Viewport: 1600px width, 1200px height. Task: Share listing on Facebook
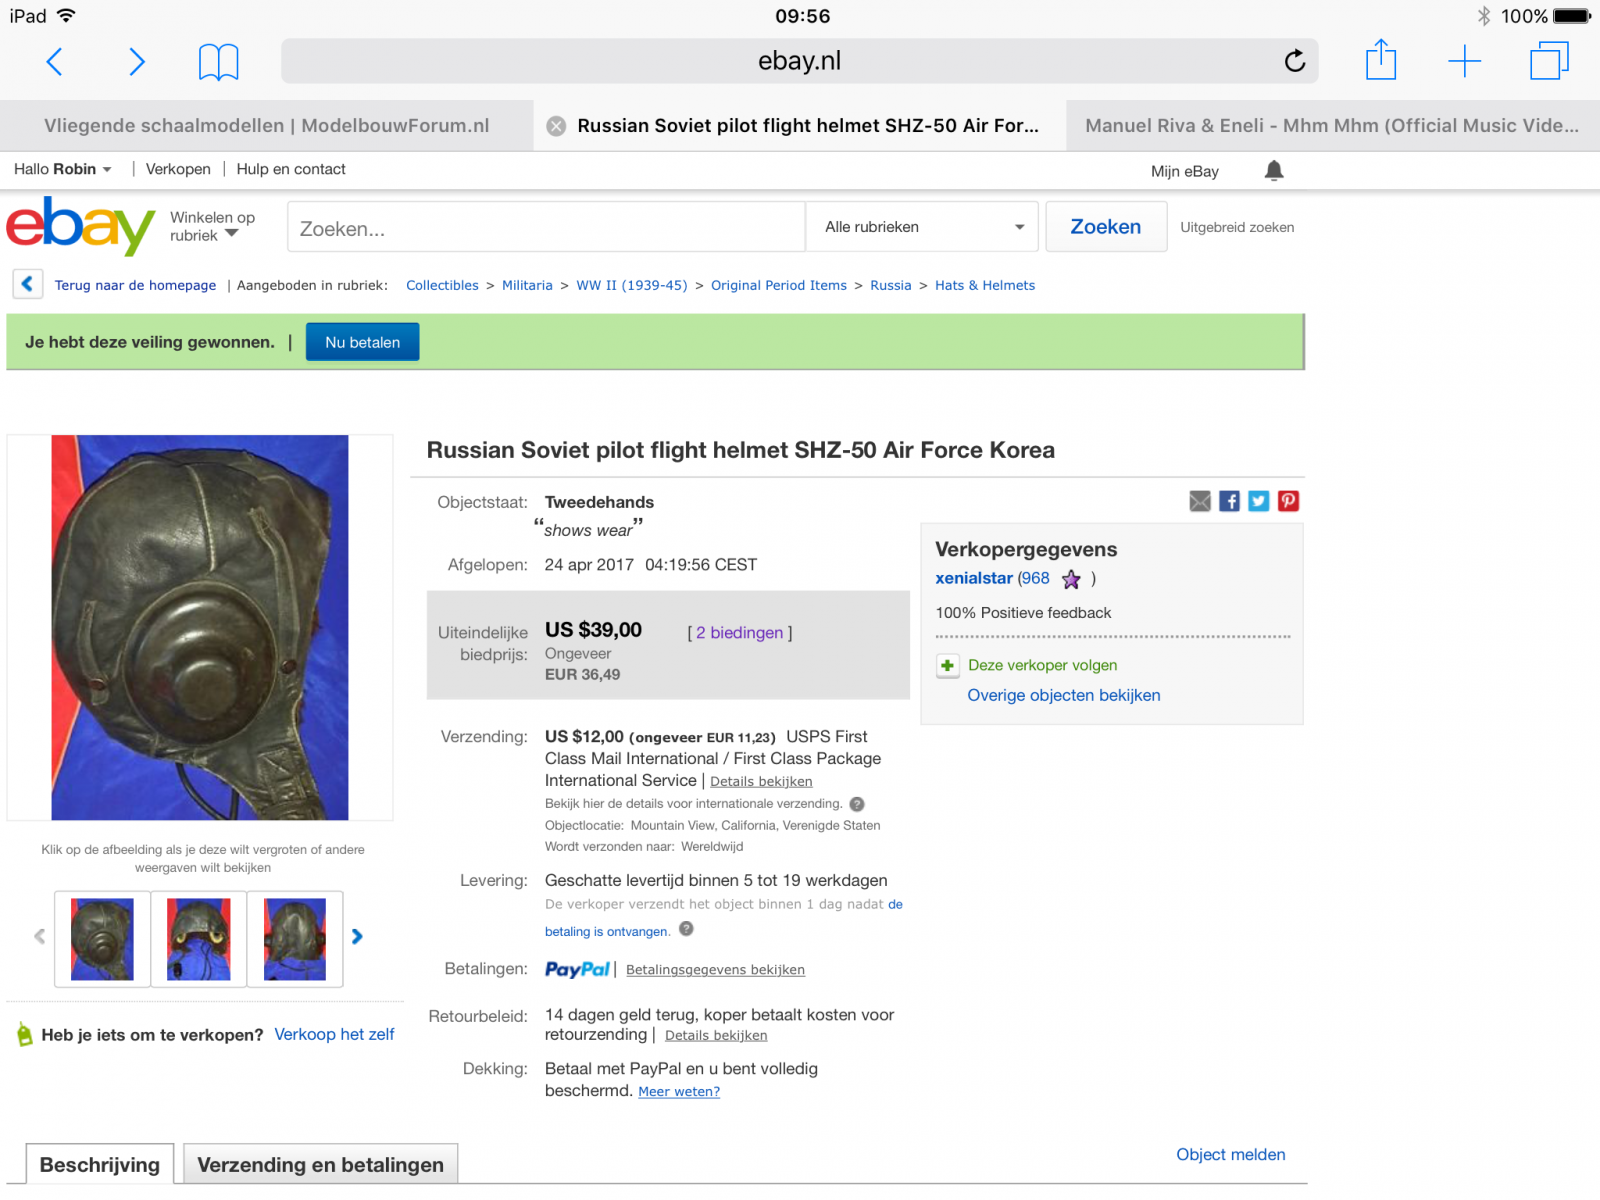click(1230, 501)
